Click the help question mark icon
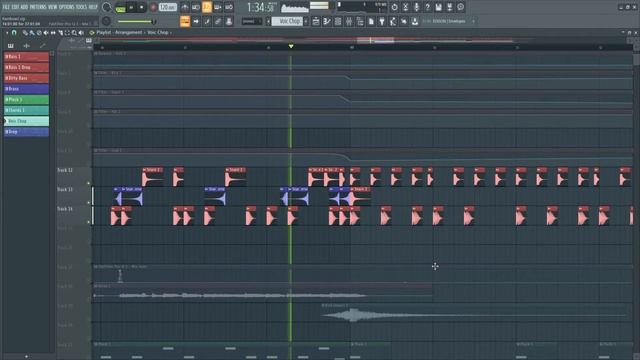Screen dimensions: 640x360 coord(427,7)
